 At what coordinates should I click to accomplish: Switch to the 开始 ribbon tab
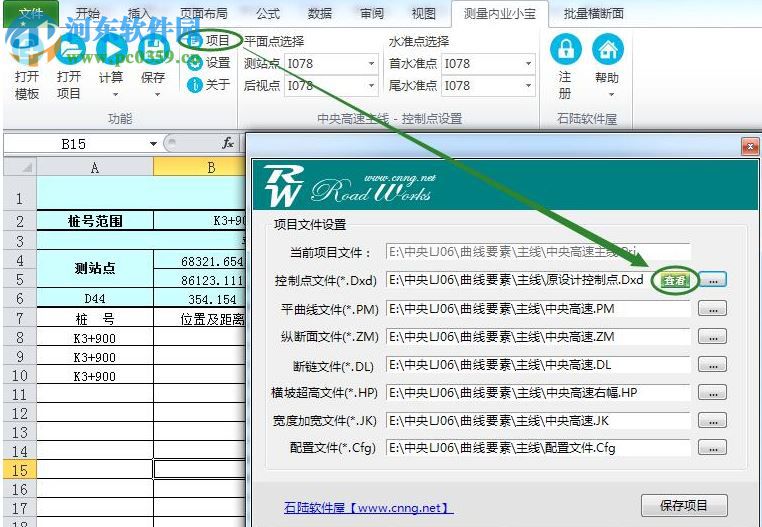(90, 14)
